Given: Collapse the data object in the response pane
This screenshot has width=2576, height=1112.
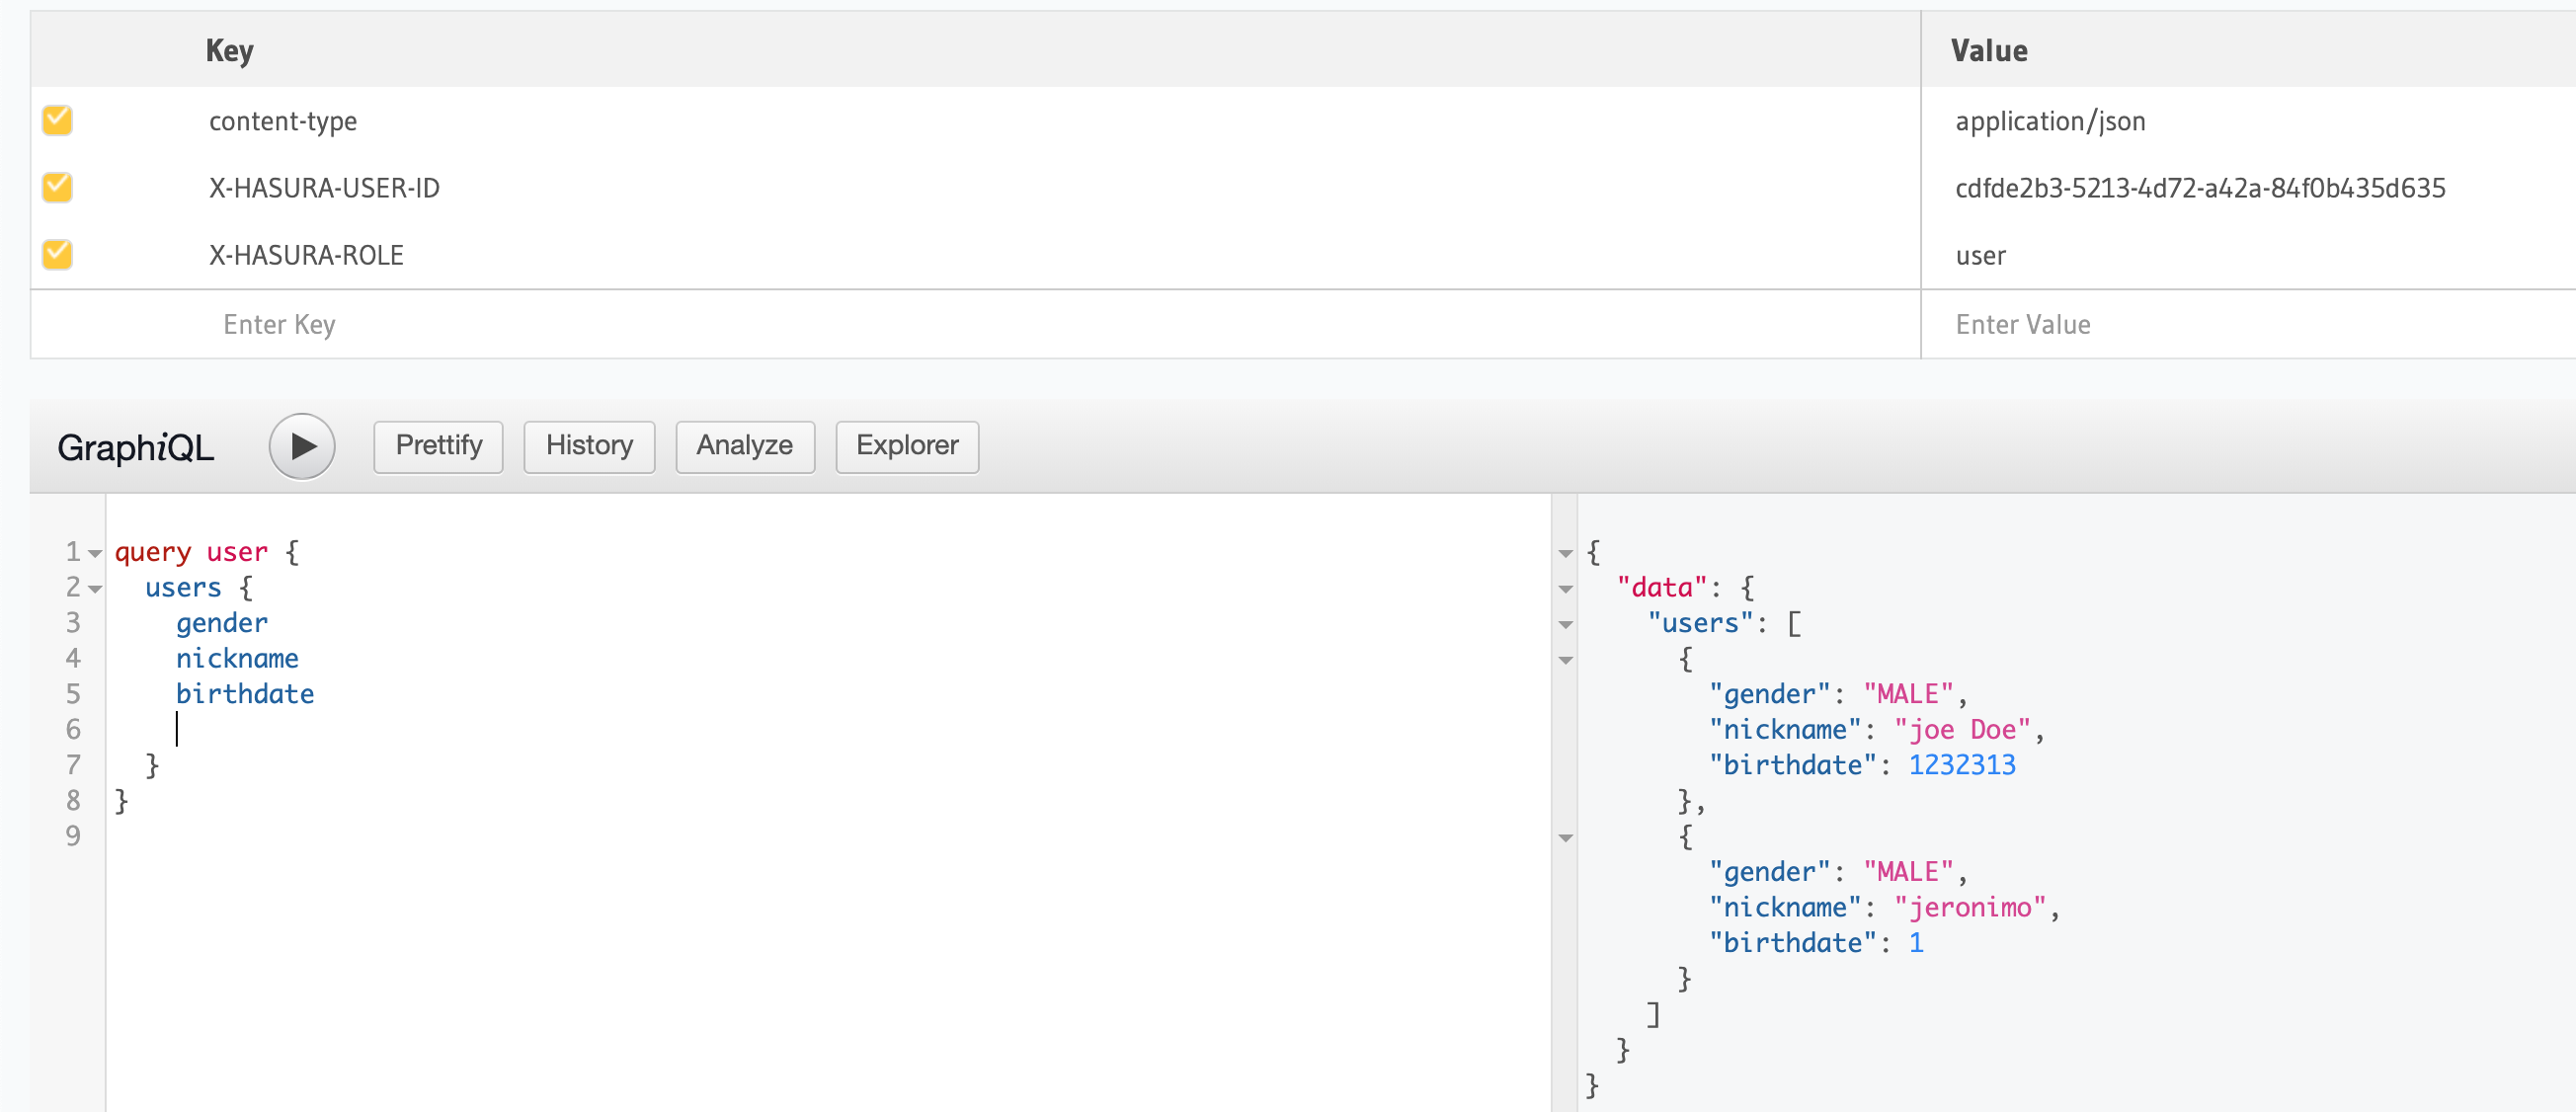Looking at the screenshot, I should 1565,588.
